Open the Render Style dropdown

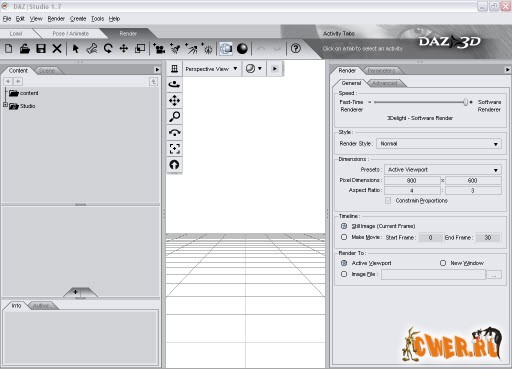click(x=439, y=144)
